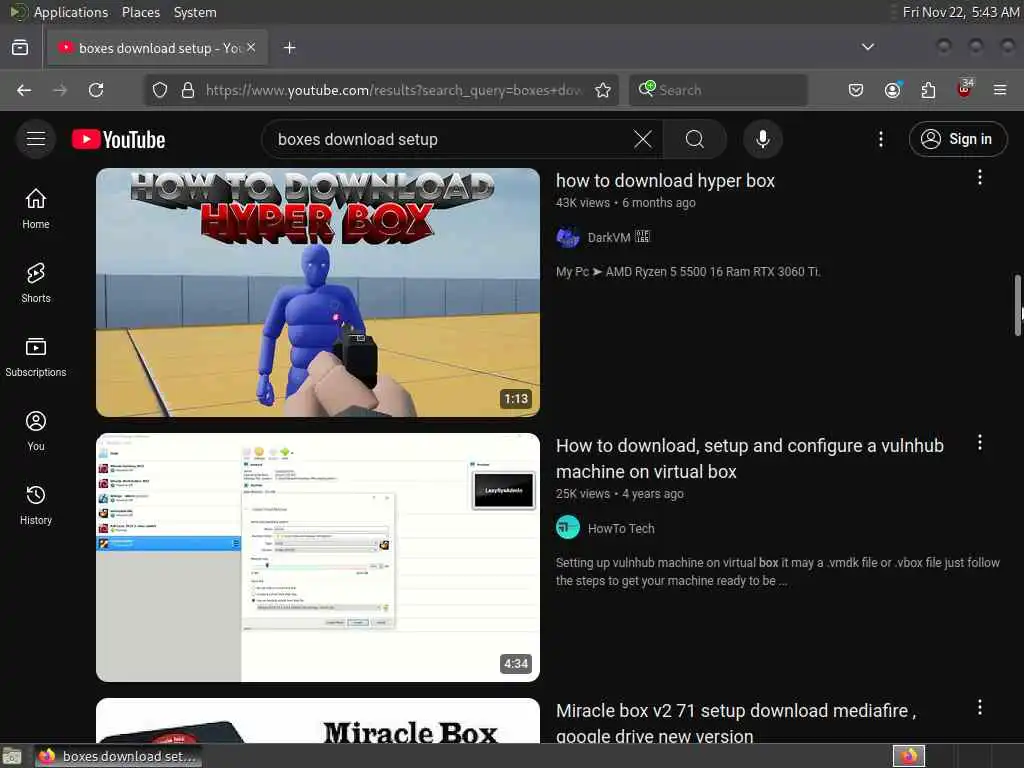The width and height of the screenshot is (1024, 768).
Task: Open the YouTube guide hamburger menu
Action: point(36,139)
